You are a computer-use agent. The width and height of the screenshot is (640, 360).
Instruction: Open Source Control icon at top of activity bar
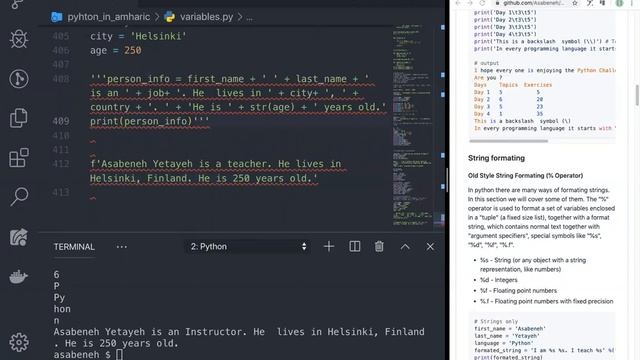click(x=18, y=4)
